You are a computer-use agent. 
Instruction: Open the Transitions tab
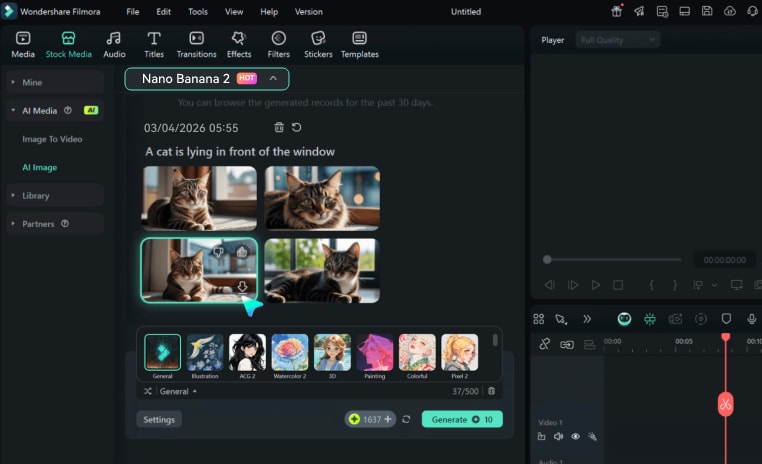[196, 45]
